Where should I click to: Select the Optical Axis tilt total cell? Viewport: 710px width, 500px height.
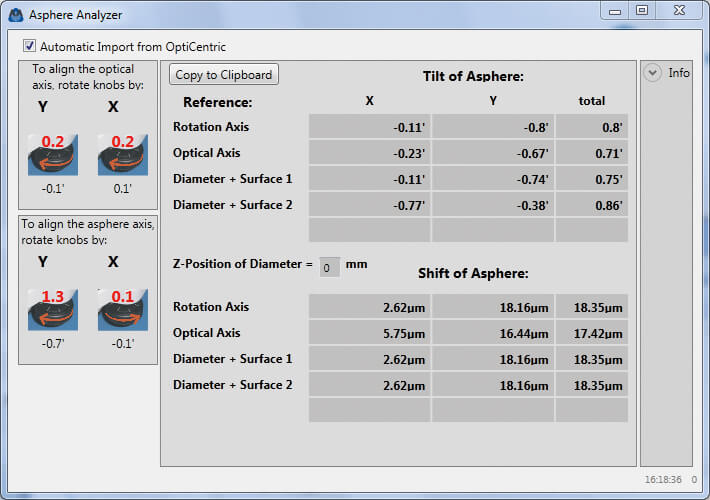pyautogui.click(x=591, y=153)
